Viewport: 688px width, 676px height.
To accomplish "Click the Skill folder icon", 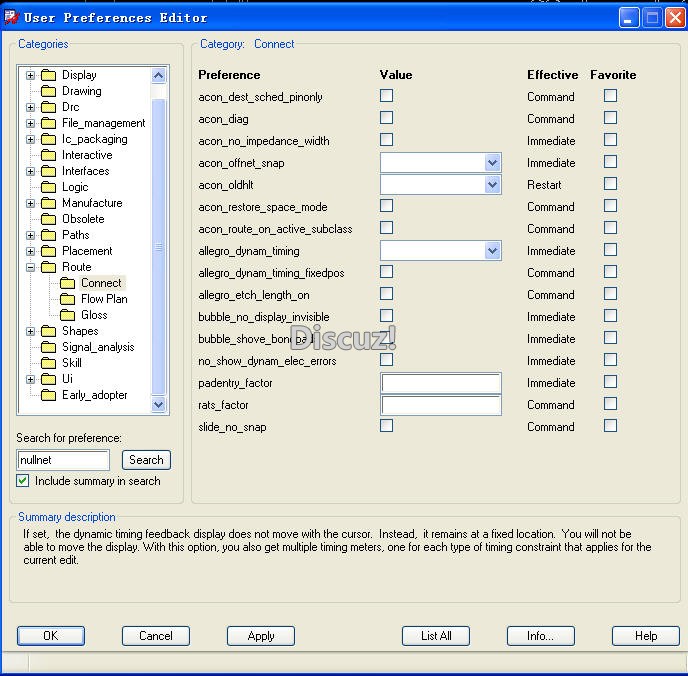I will 49,363.
